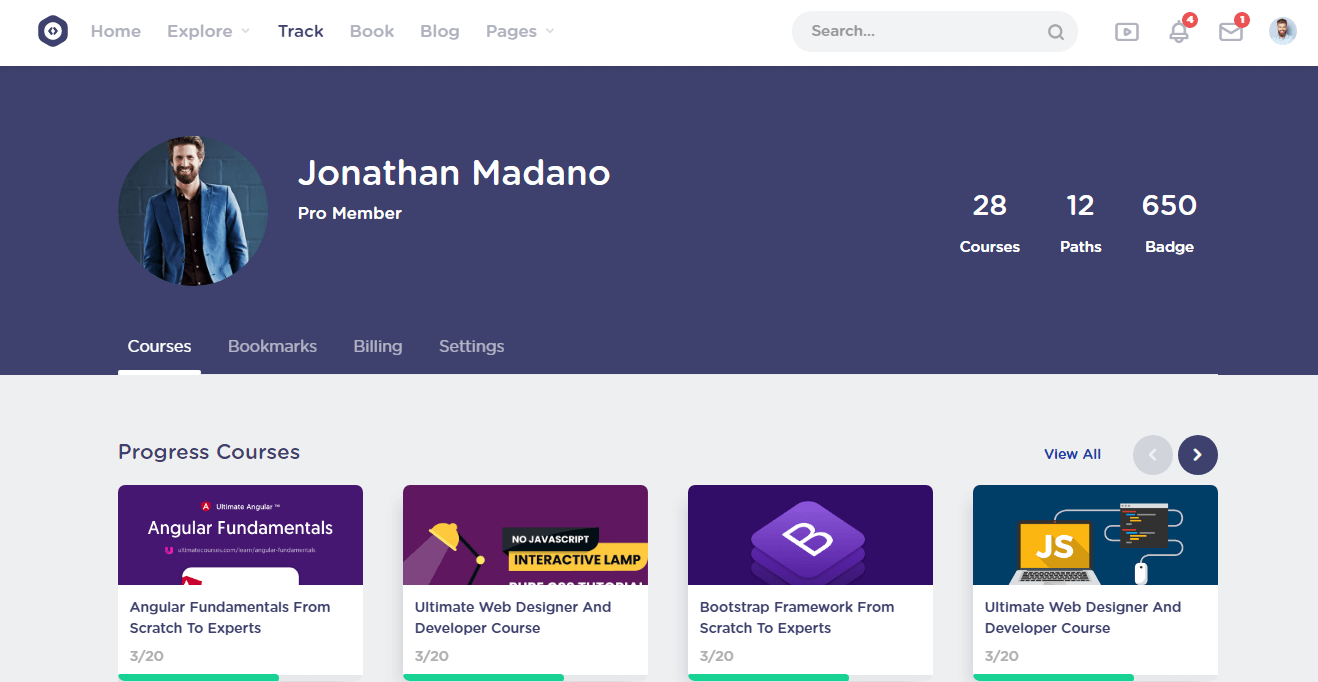Viewport: 1318px width, 682px height.
Task: Go to next courses with right arrow
Action: click(1197, 455)
